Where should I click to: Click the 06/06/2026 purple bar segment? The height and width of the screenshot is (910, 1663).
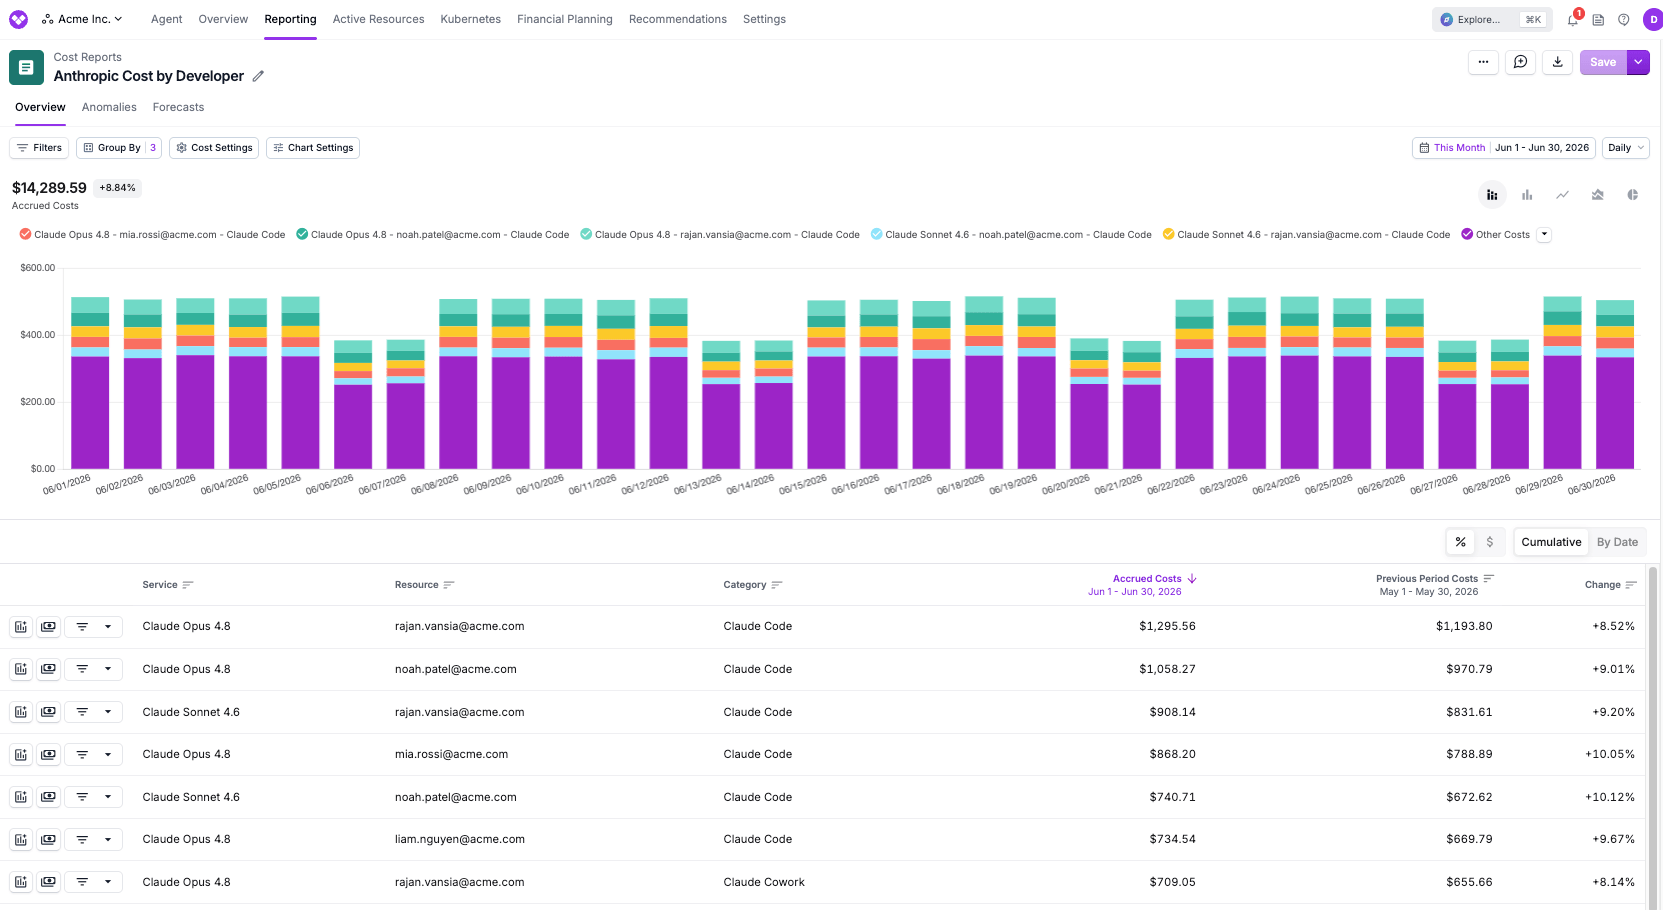(353, 427)
